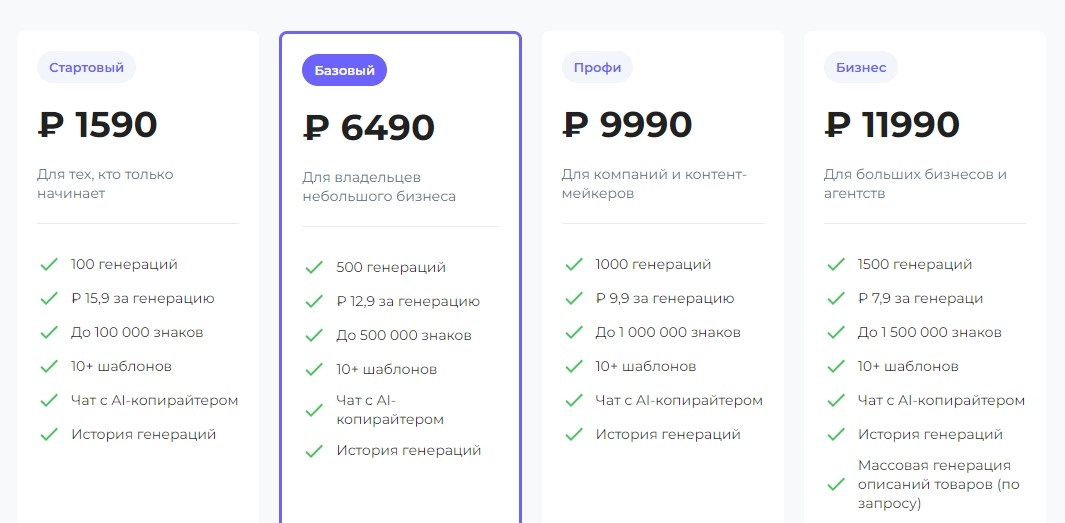Click the Стартовый plan badge

(86, 68)
